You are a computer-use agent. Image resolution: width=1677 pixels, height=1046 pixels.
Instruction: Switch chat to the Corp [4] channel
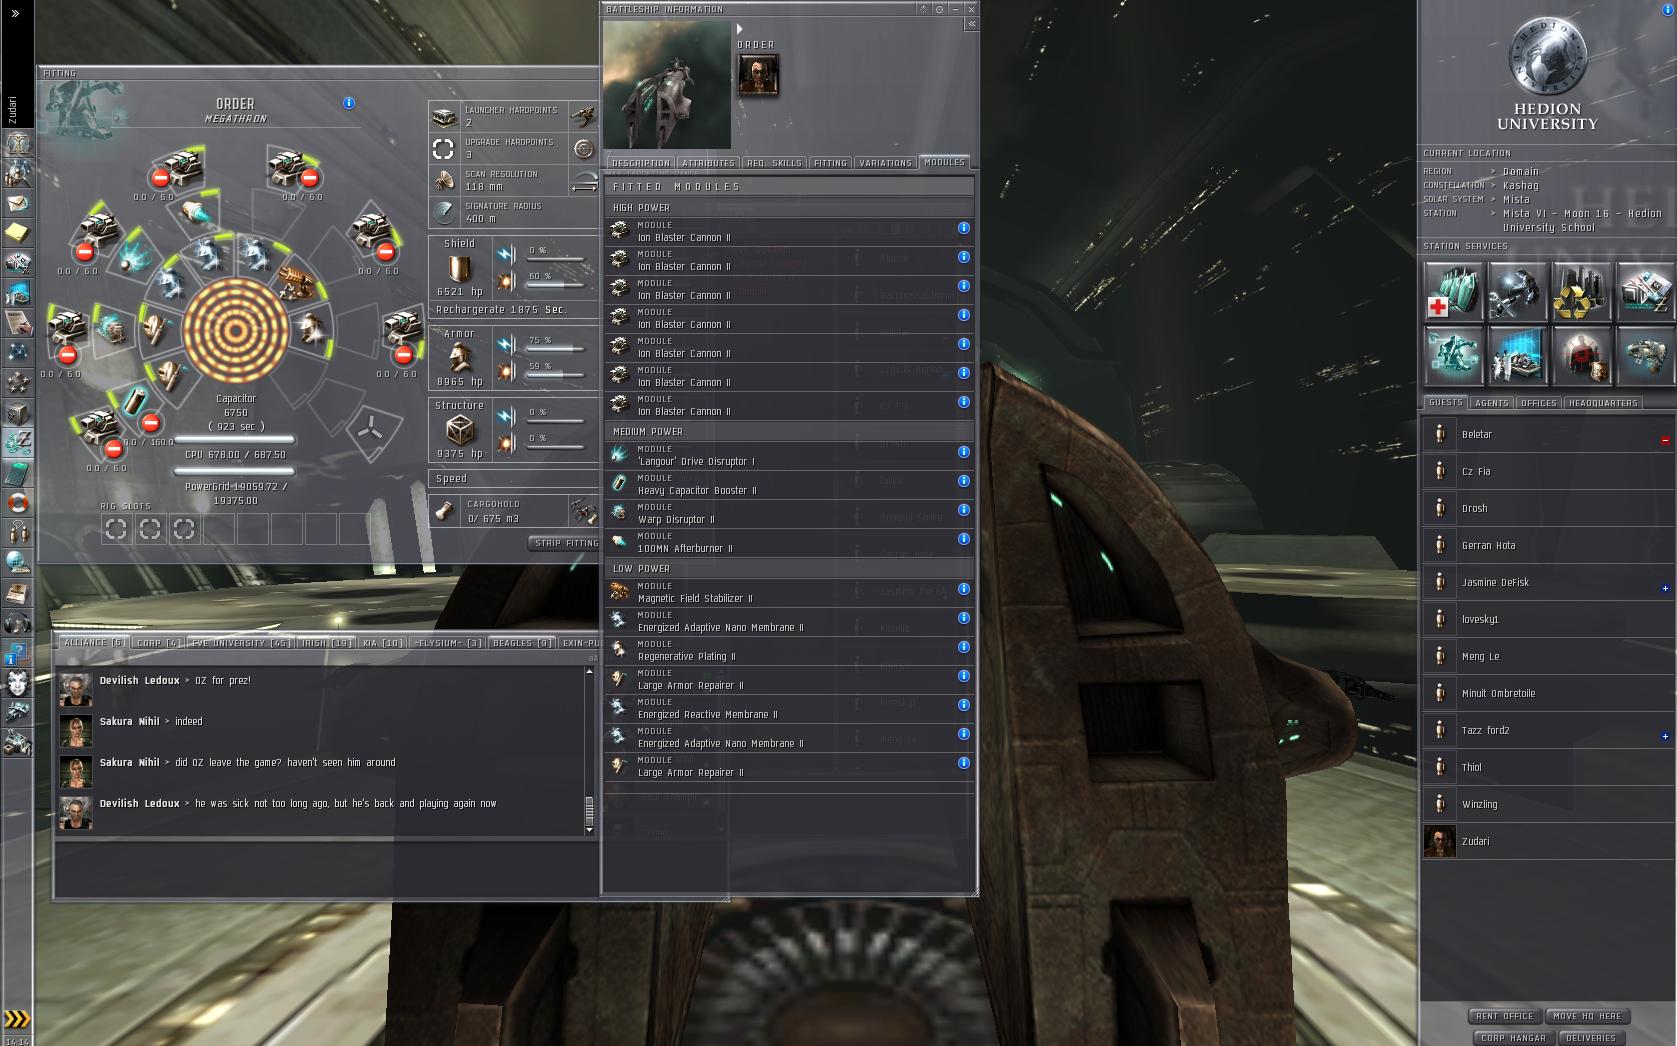(x=158, y=643)
